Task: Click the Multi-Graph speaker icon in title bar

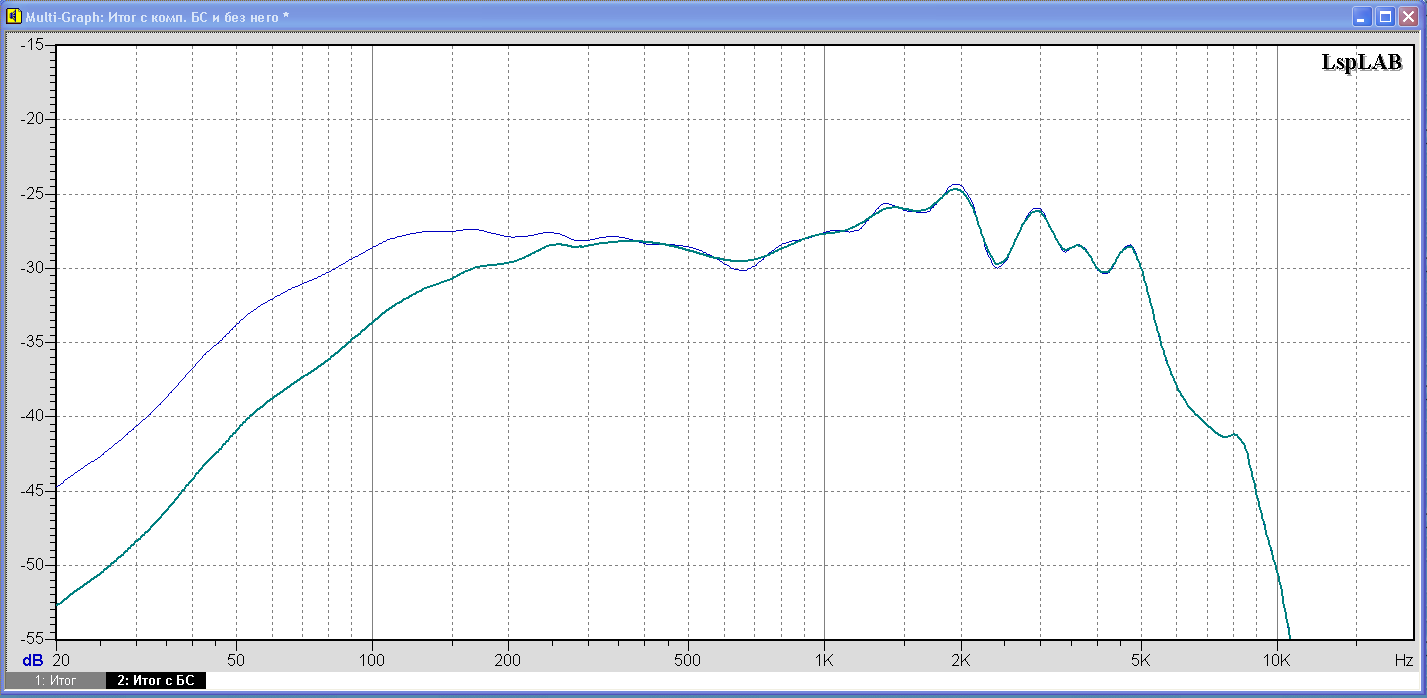Action: pyautogui.click(x=14, y=16)
